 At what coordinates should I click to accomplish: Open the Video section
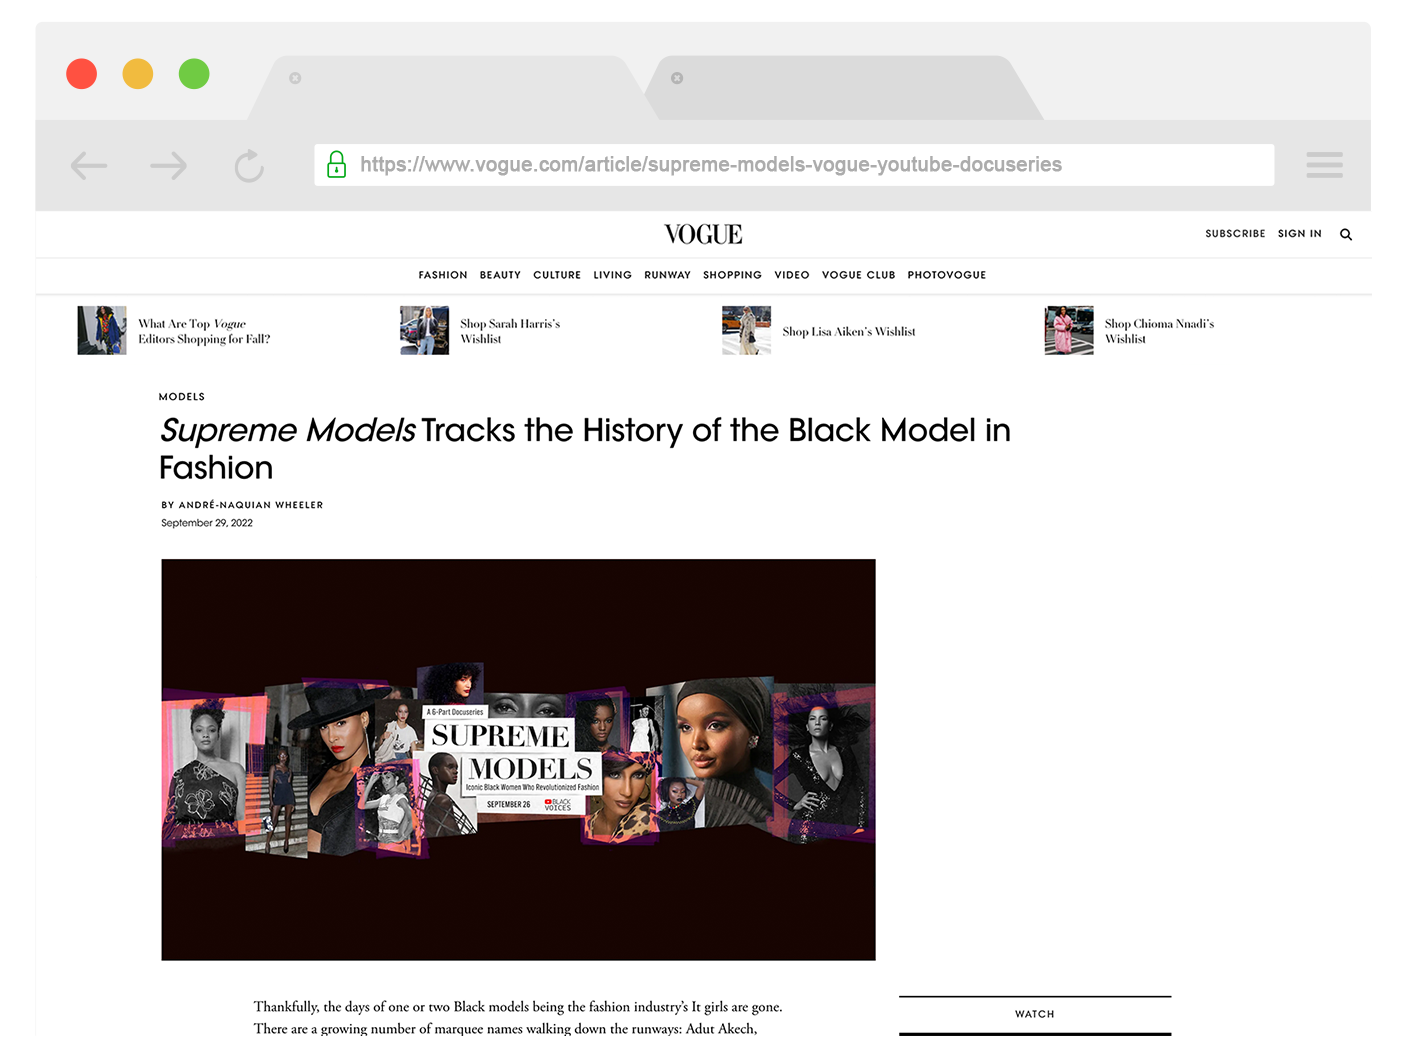coord(792,275)
